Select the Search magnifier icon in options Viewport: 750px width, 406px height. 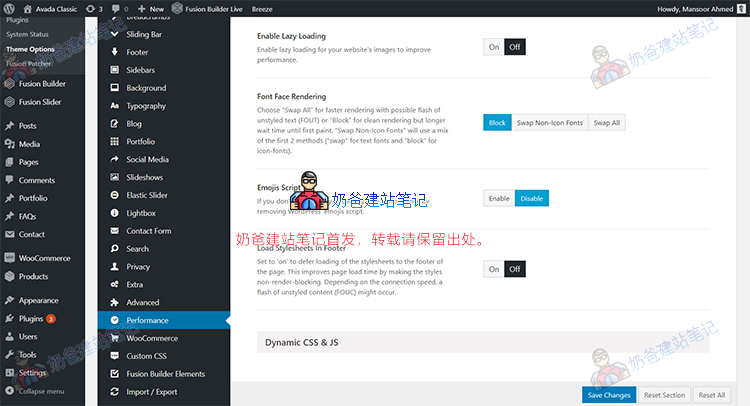click(x=114, y=249)
